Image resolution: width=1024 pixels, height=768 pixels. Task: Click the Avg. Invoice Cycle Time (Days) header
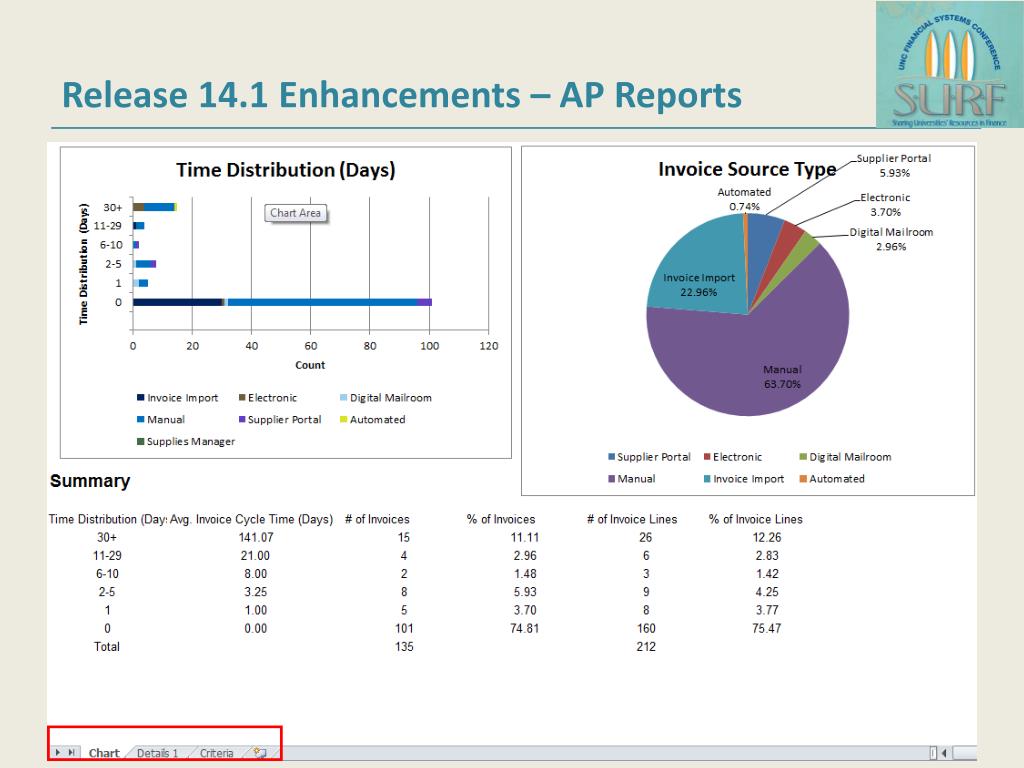(x=251, y=519)
